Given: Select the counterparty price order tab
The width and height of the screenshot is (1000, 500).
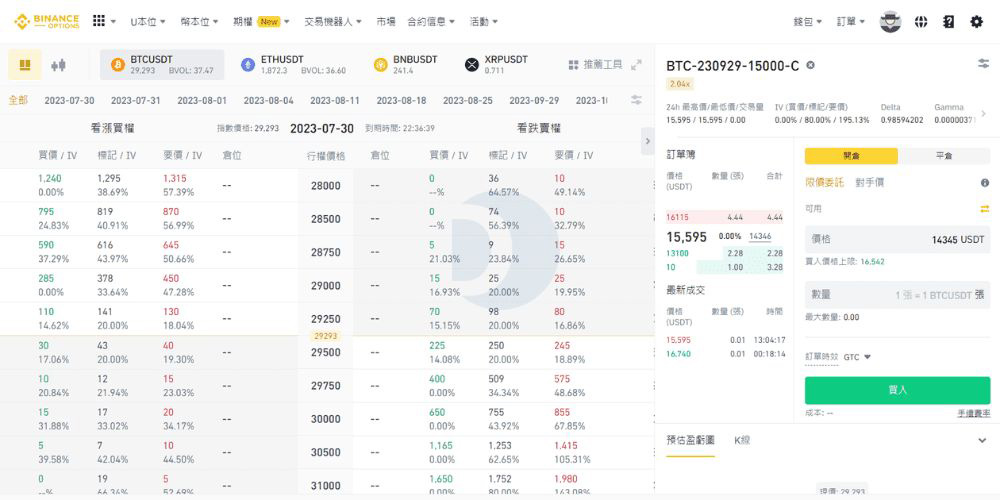Looking at the screenshot, I should click(870, 182).
